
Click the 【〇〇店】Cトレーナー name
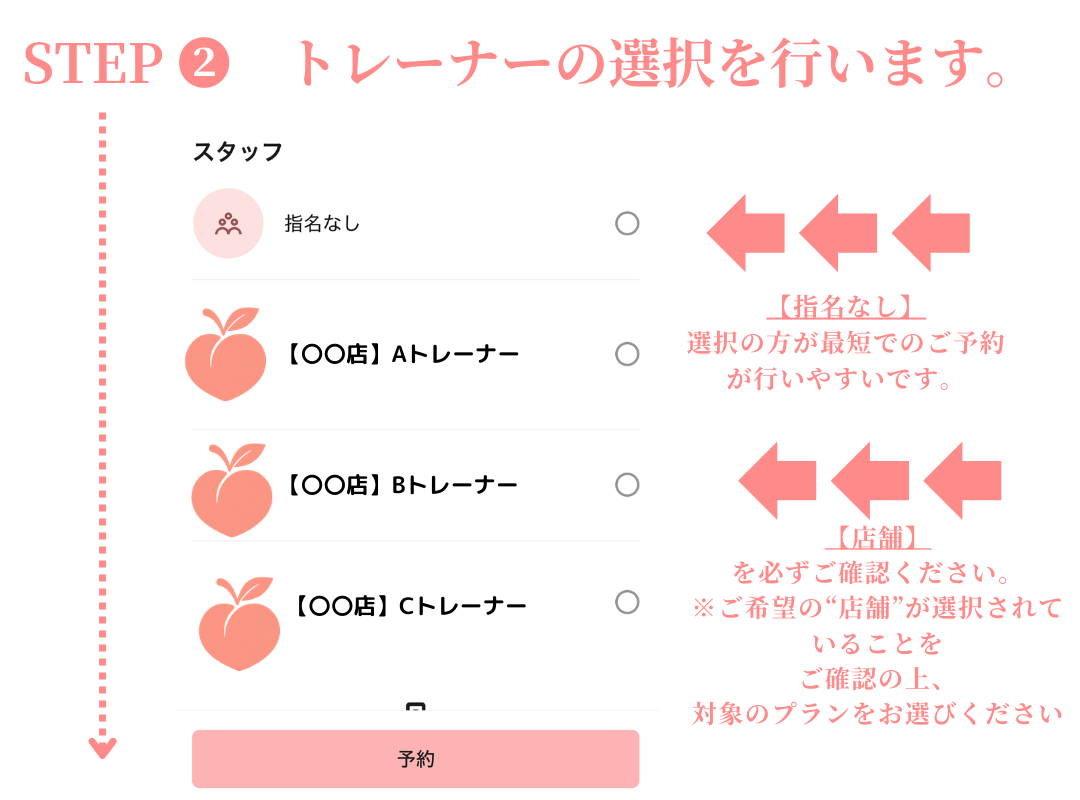tap(409, 606)
